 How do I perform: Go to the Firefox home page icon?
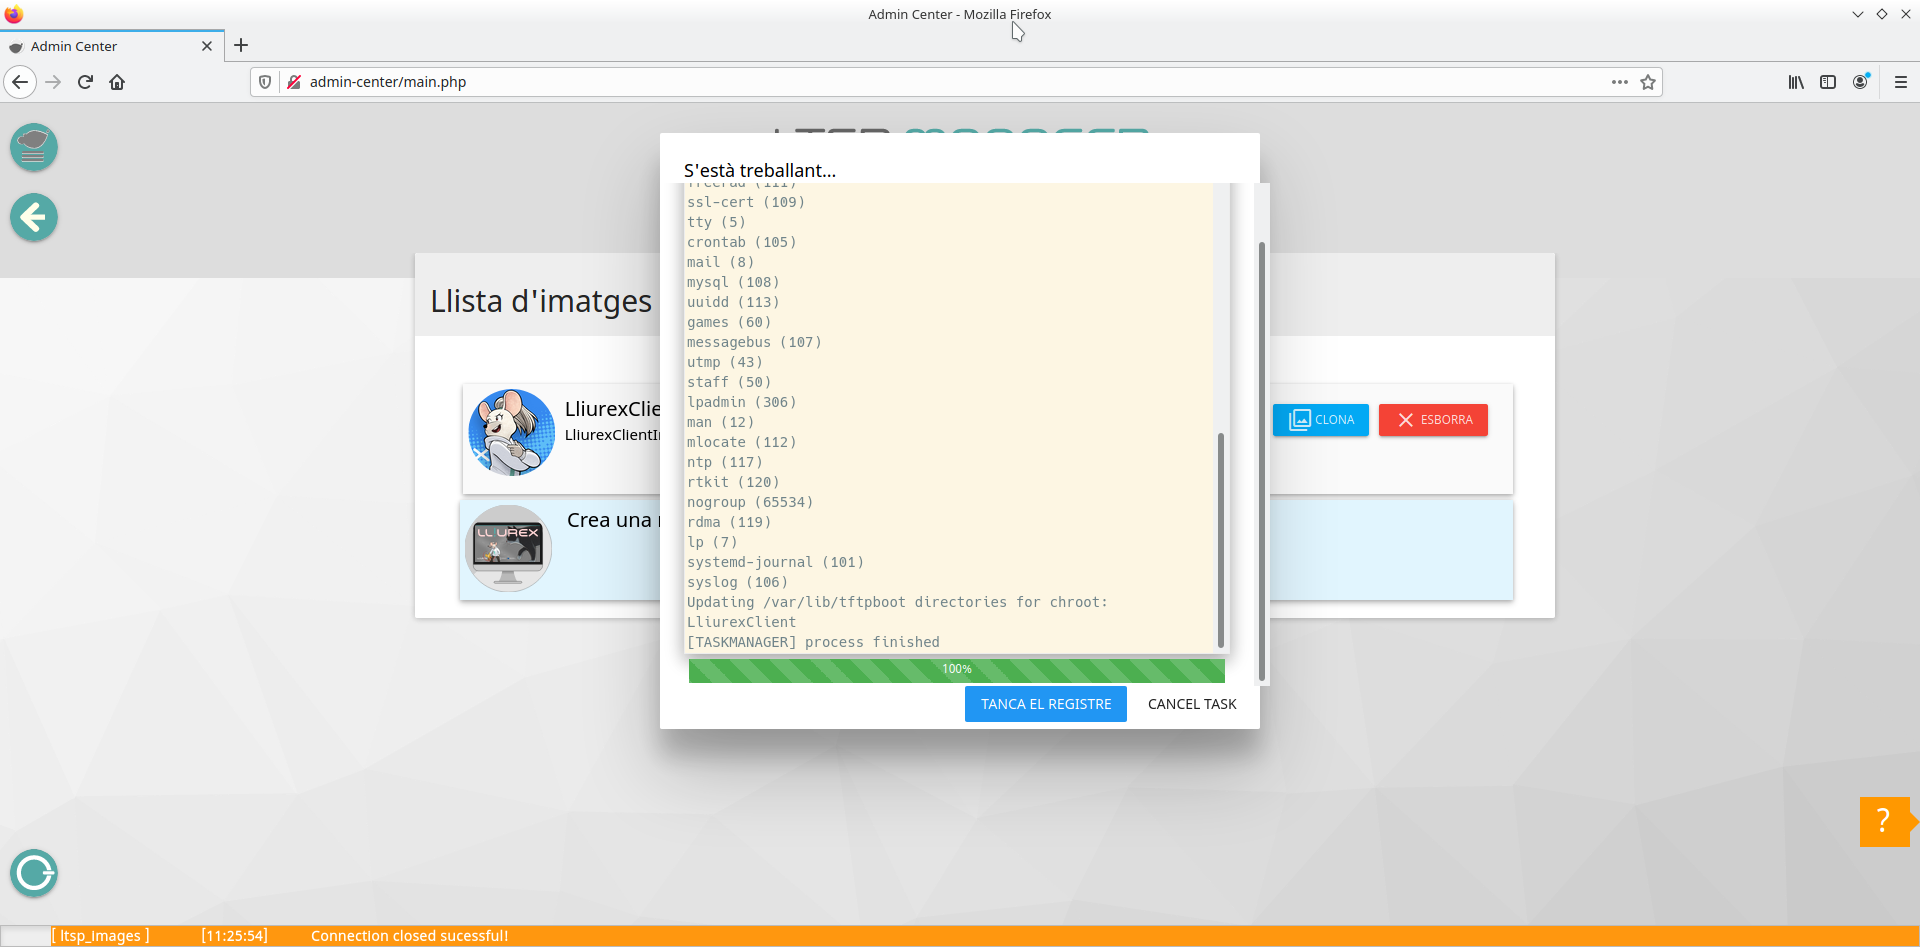pyautogui.click(x=117, y=82)
